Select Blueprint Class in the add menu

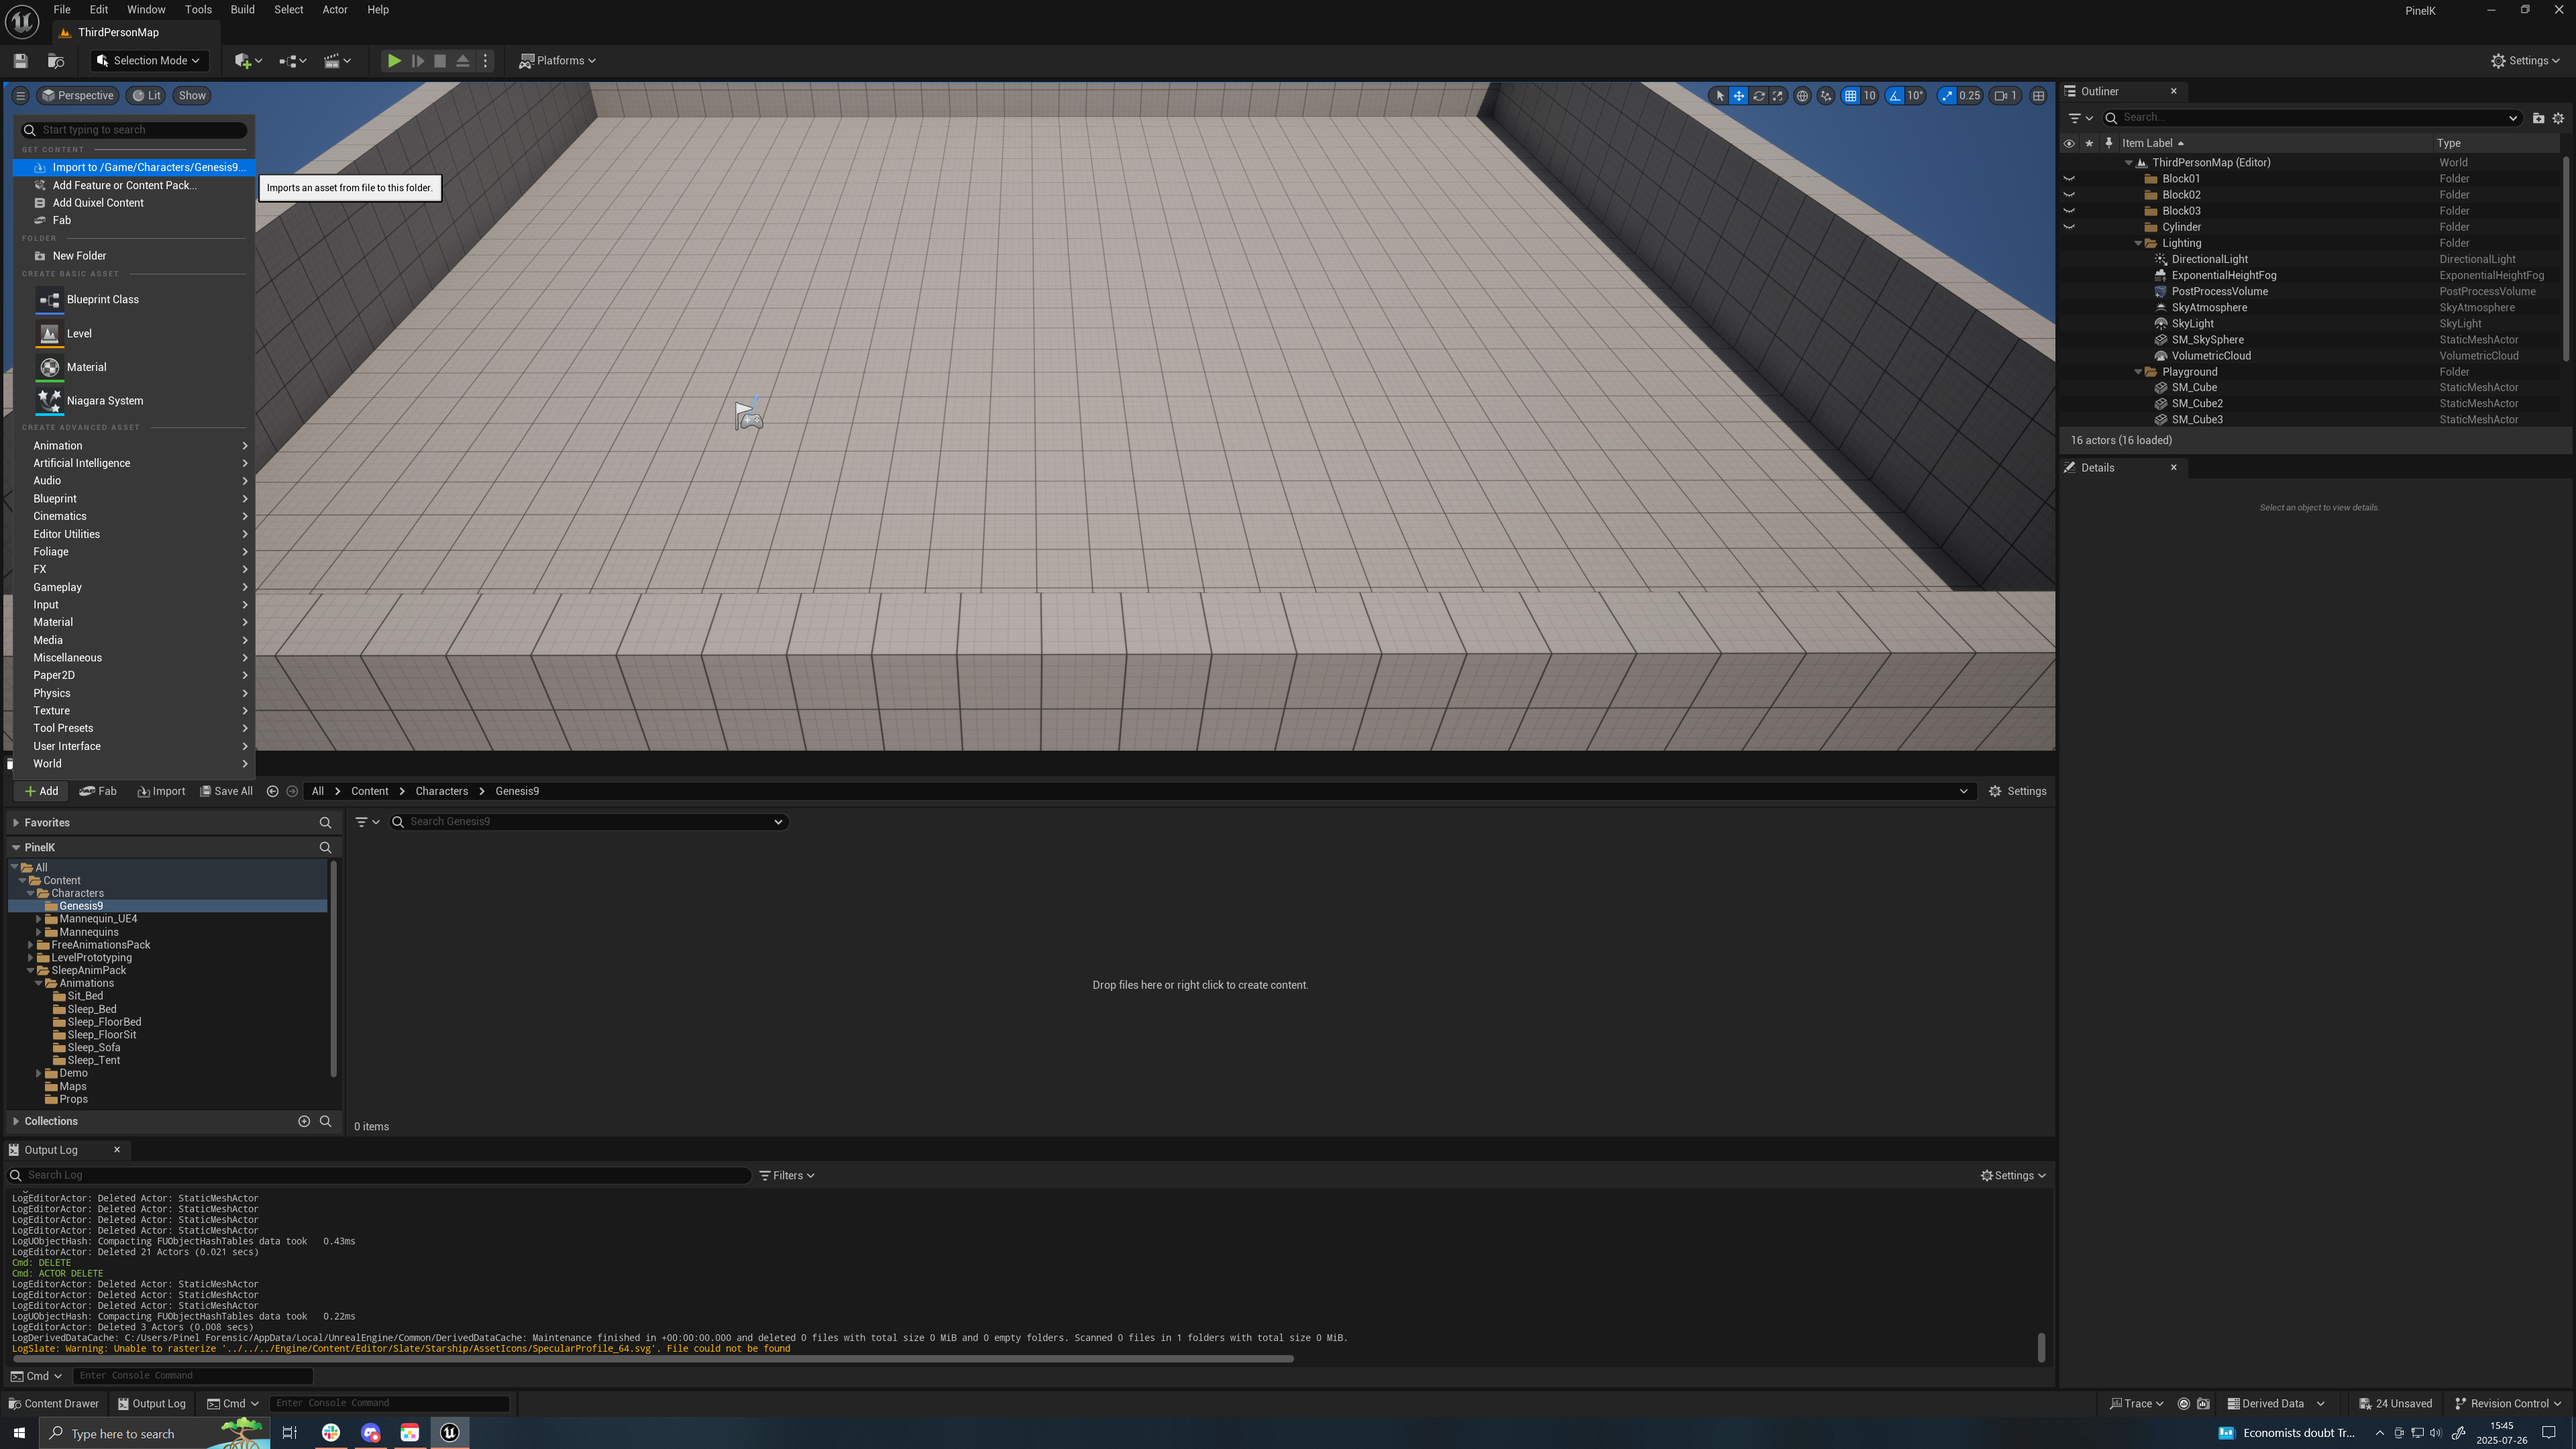pos(133,300)
